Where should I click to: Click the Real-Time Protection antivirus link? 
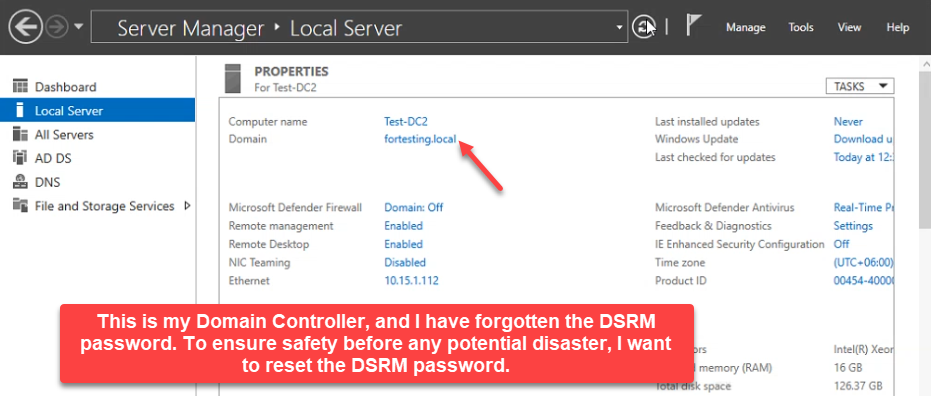pyautogui.click(x=863, y=207)
